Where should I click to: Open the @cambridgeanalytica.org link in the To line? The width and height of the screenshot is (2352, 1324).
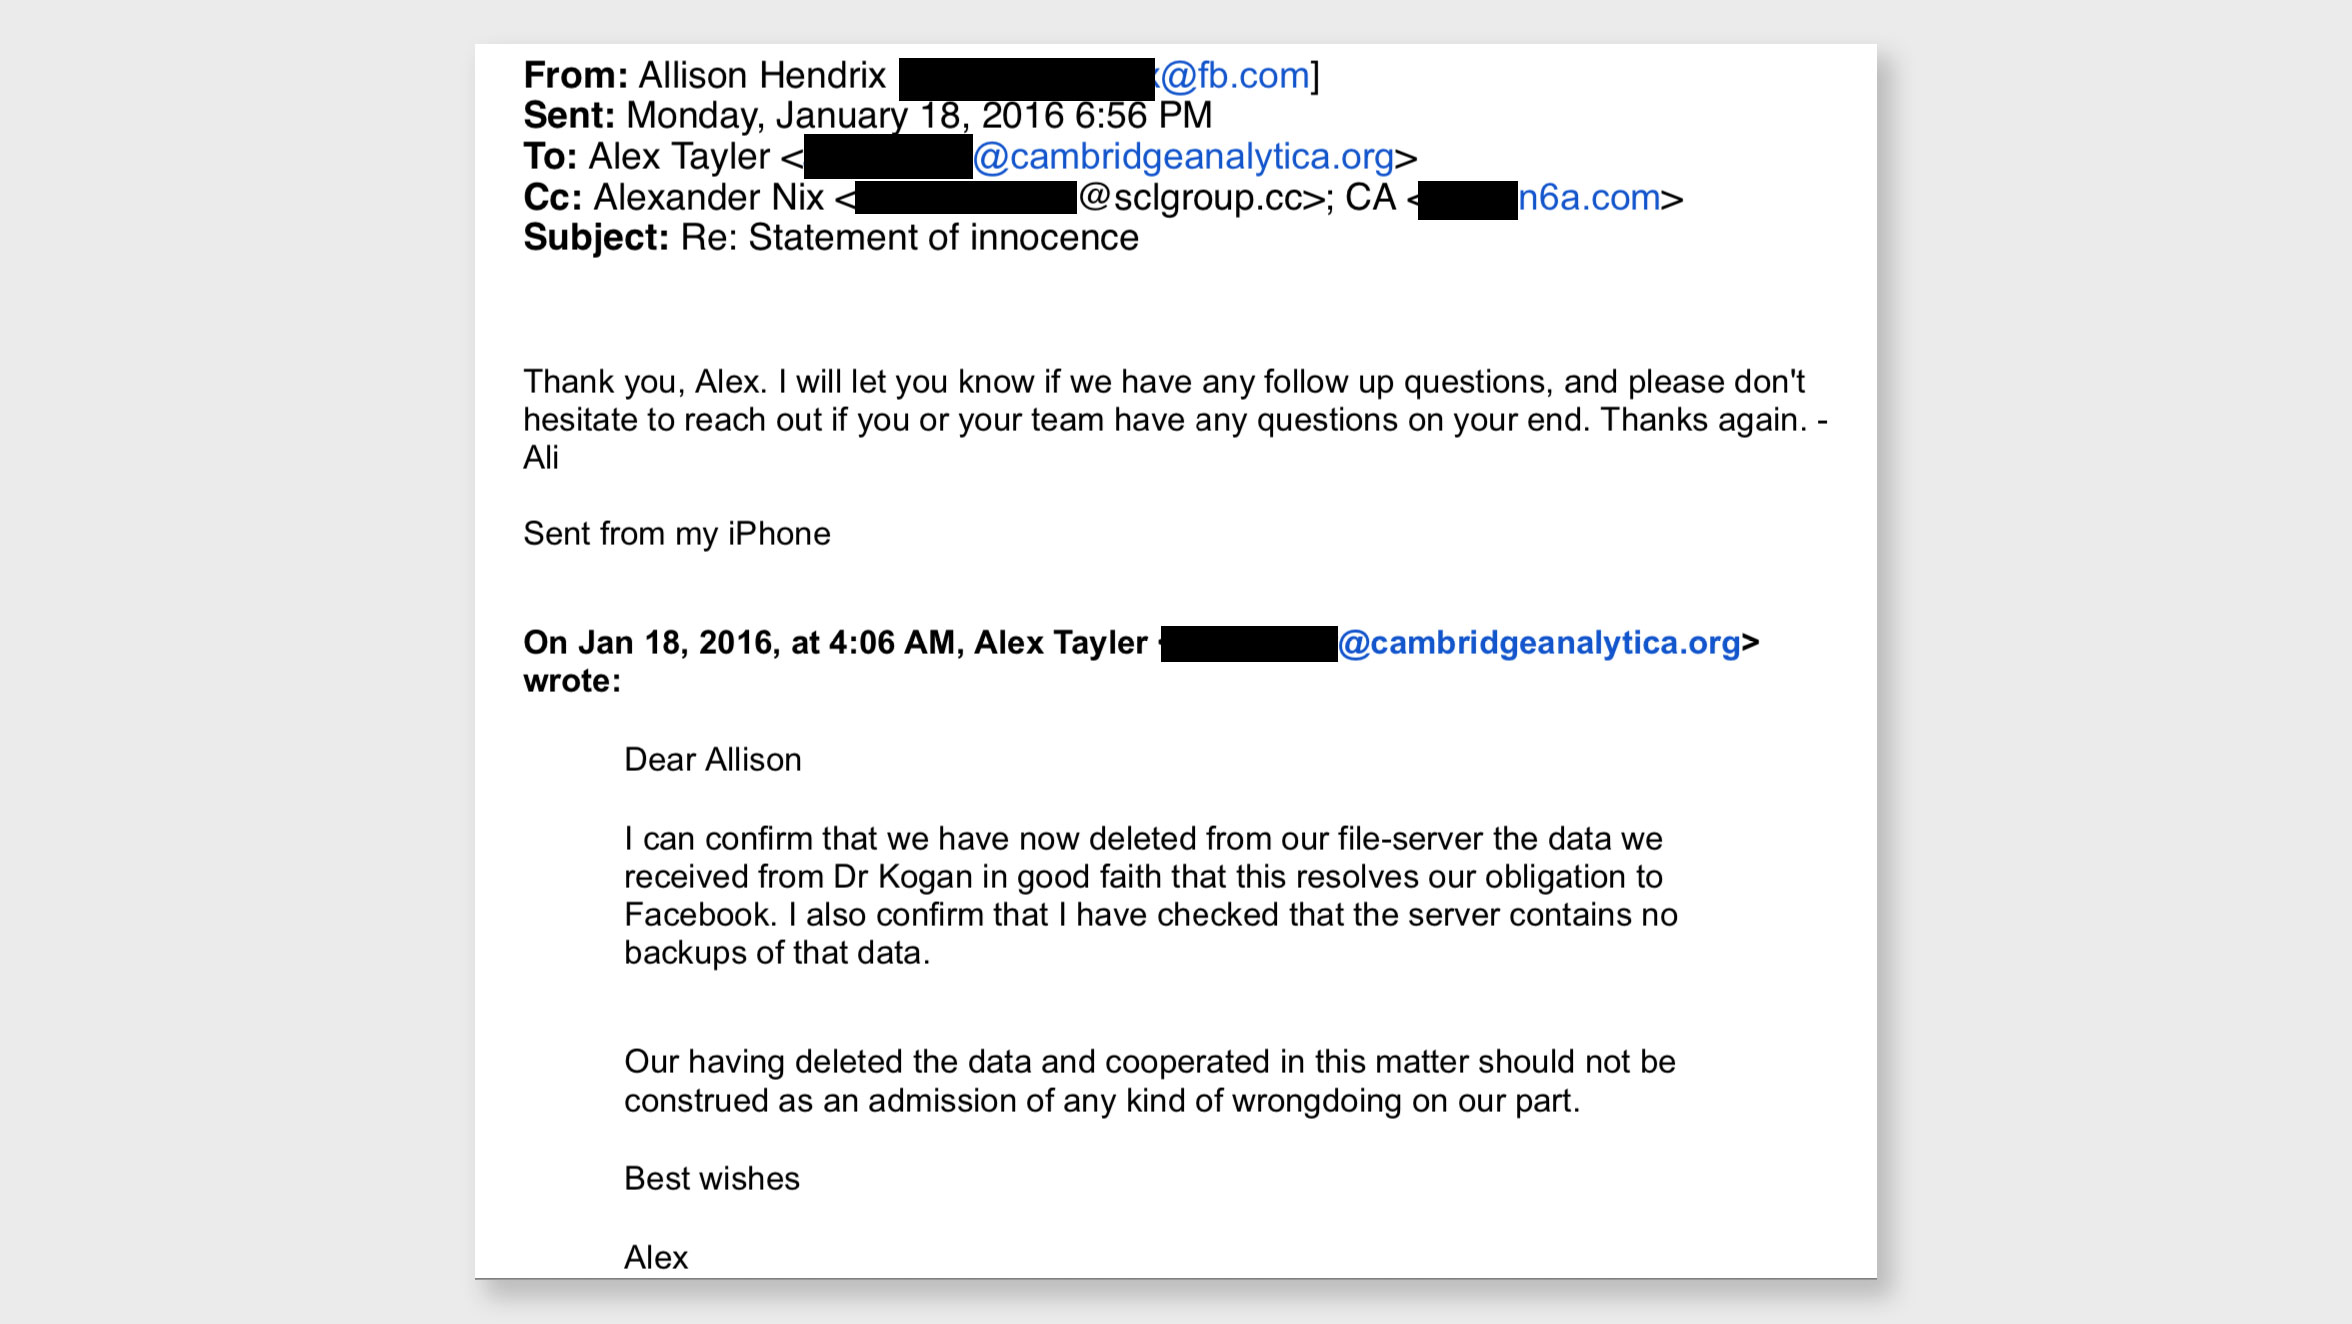1183,157
